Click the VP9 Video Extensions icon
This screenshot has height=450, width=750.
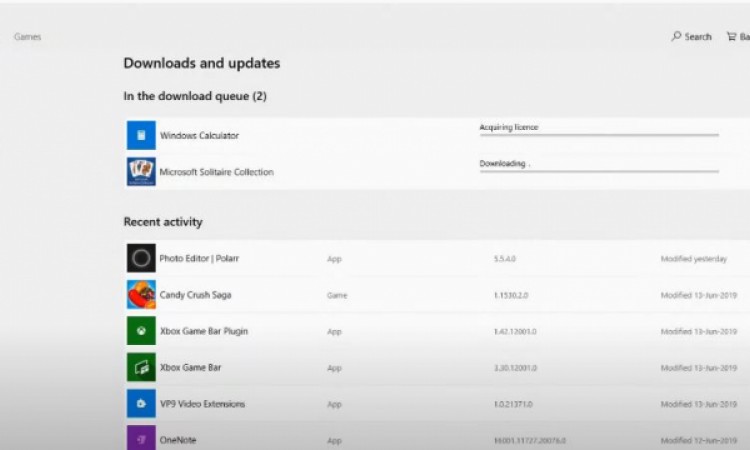coord(141,404)
